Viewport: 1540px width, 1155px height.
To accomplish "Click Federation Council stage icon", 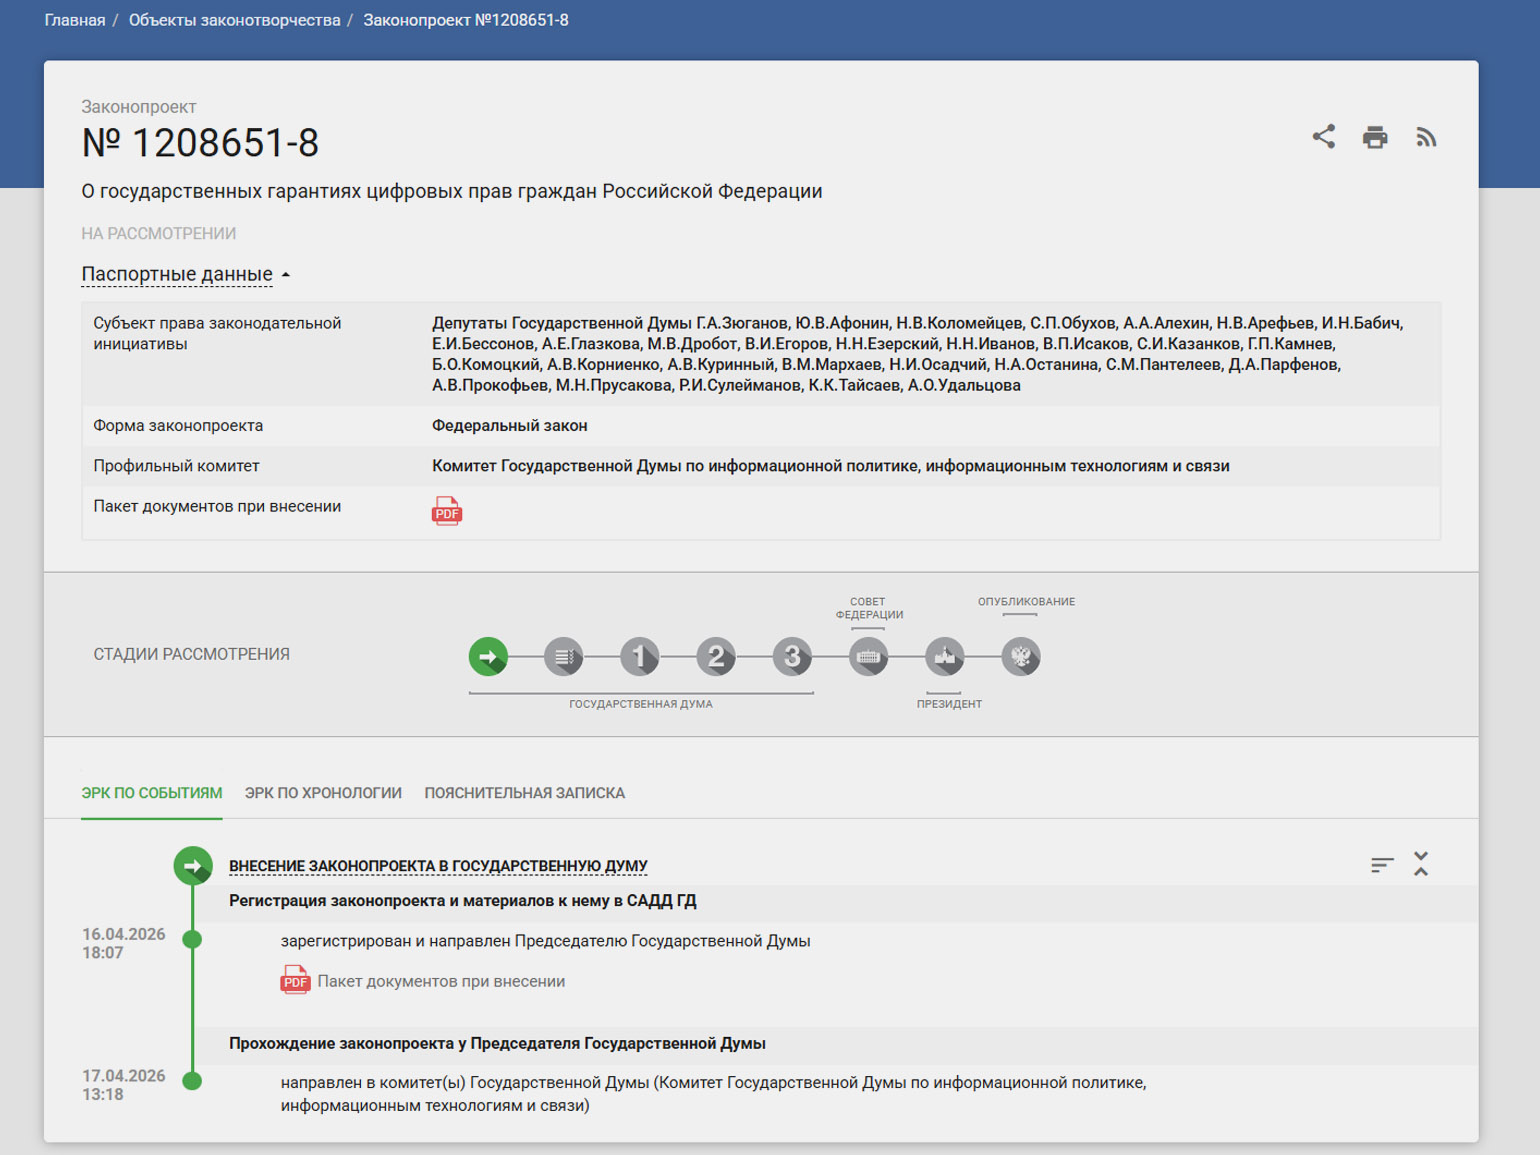I will tap(868, 657).
